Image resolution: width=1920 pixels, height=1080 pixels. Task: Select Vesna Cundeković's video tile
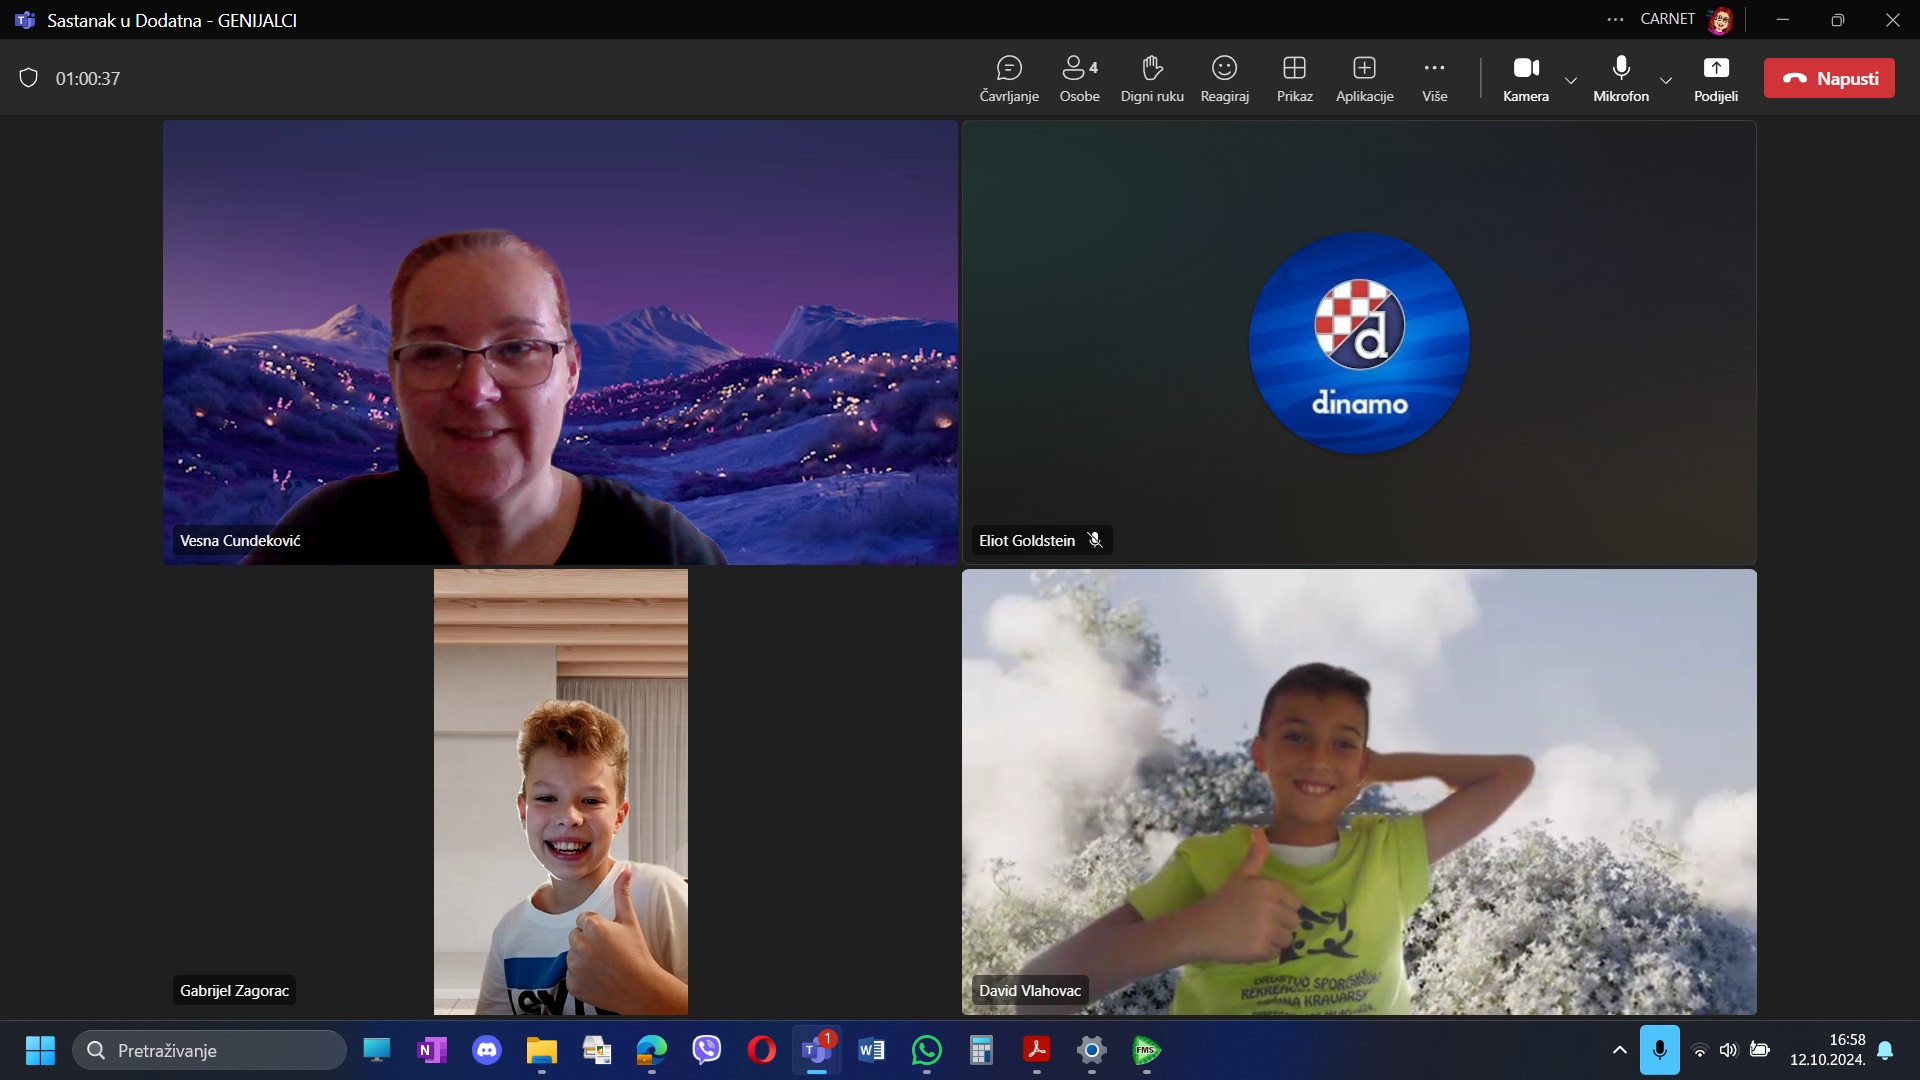point(560,342)
